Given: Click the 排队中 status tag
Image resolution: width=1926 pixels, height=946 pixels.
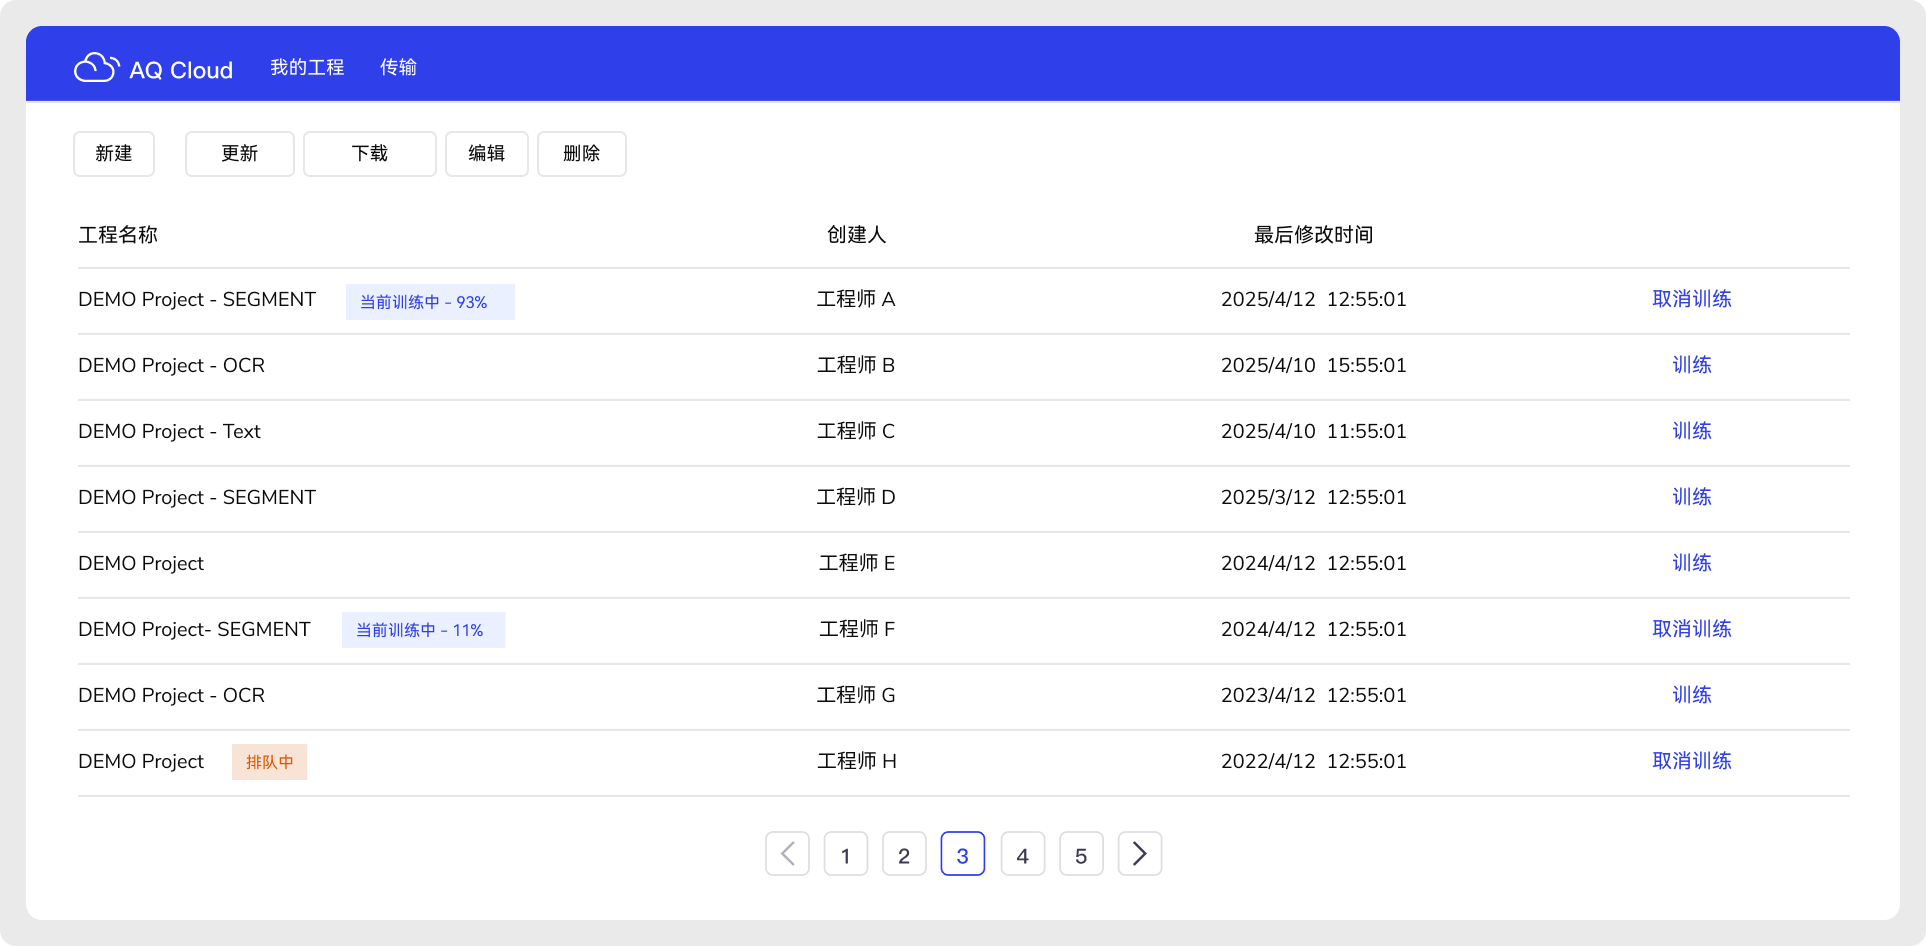Looking at the screenshot, I should pos(269,762).
